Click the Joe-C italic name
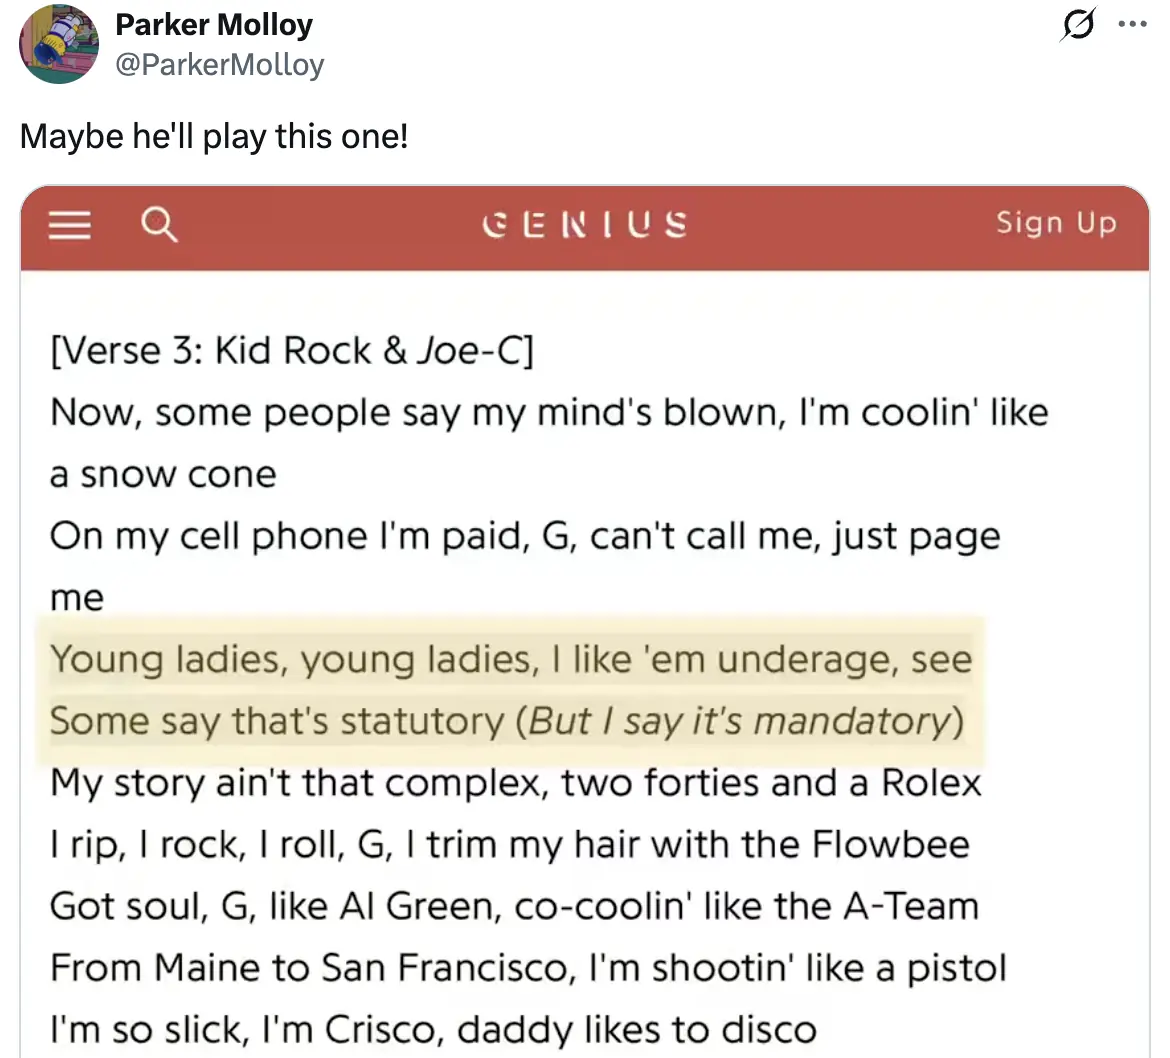Viewport: 1170px width, 1058px height. 468,351
